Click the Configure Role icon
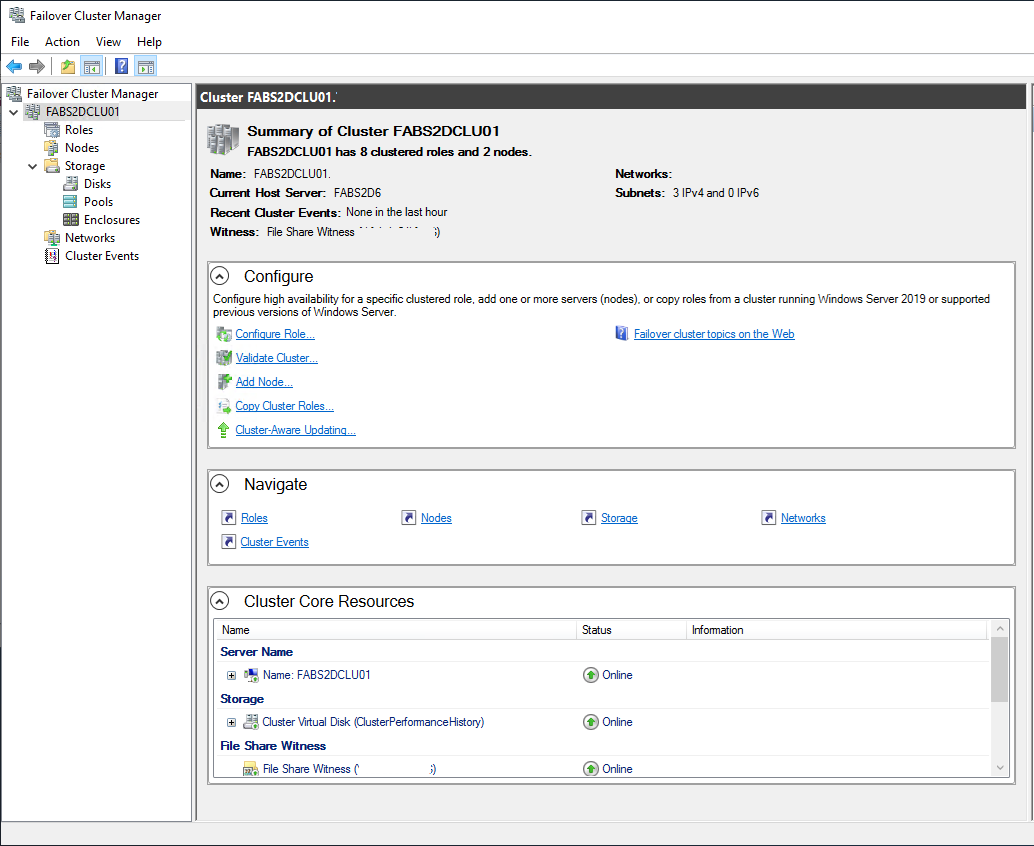Image resolution: width=1034 pixels, height=846 pixels. point(224,334)
